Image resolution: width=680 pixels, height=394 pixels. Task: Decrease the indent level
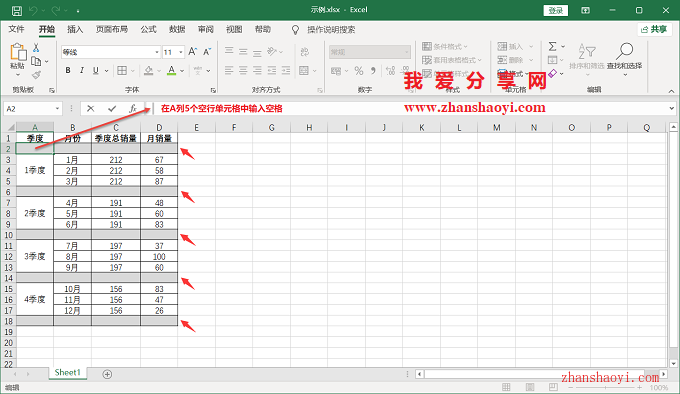pyautogui.click(x=272, y=70)
